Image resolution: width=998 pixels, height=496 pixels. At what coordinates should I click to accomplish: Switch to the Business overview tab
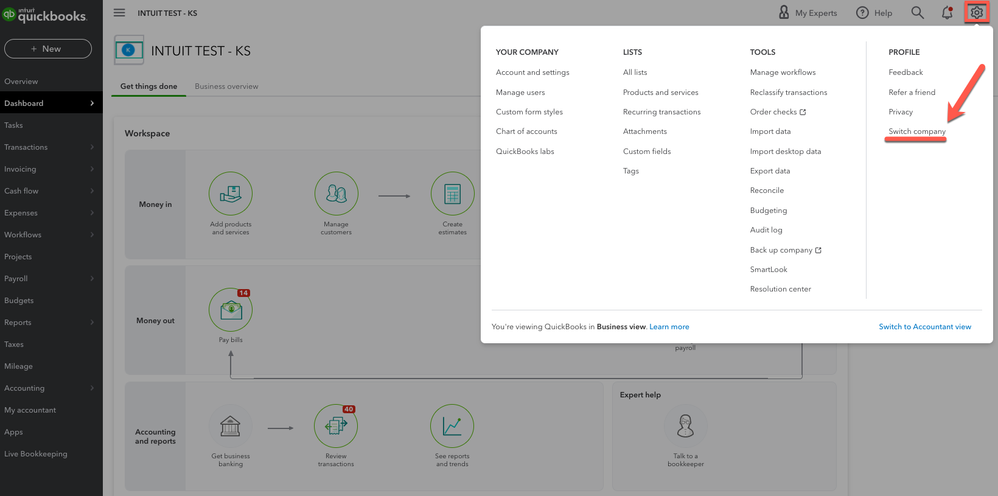[x=227, y=86]
